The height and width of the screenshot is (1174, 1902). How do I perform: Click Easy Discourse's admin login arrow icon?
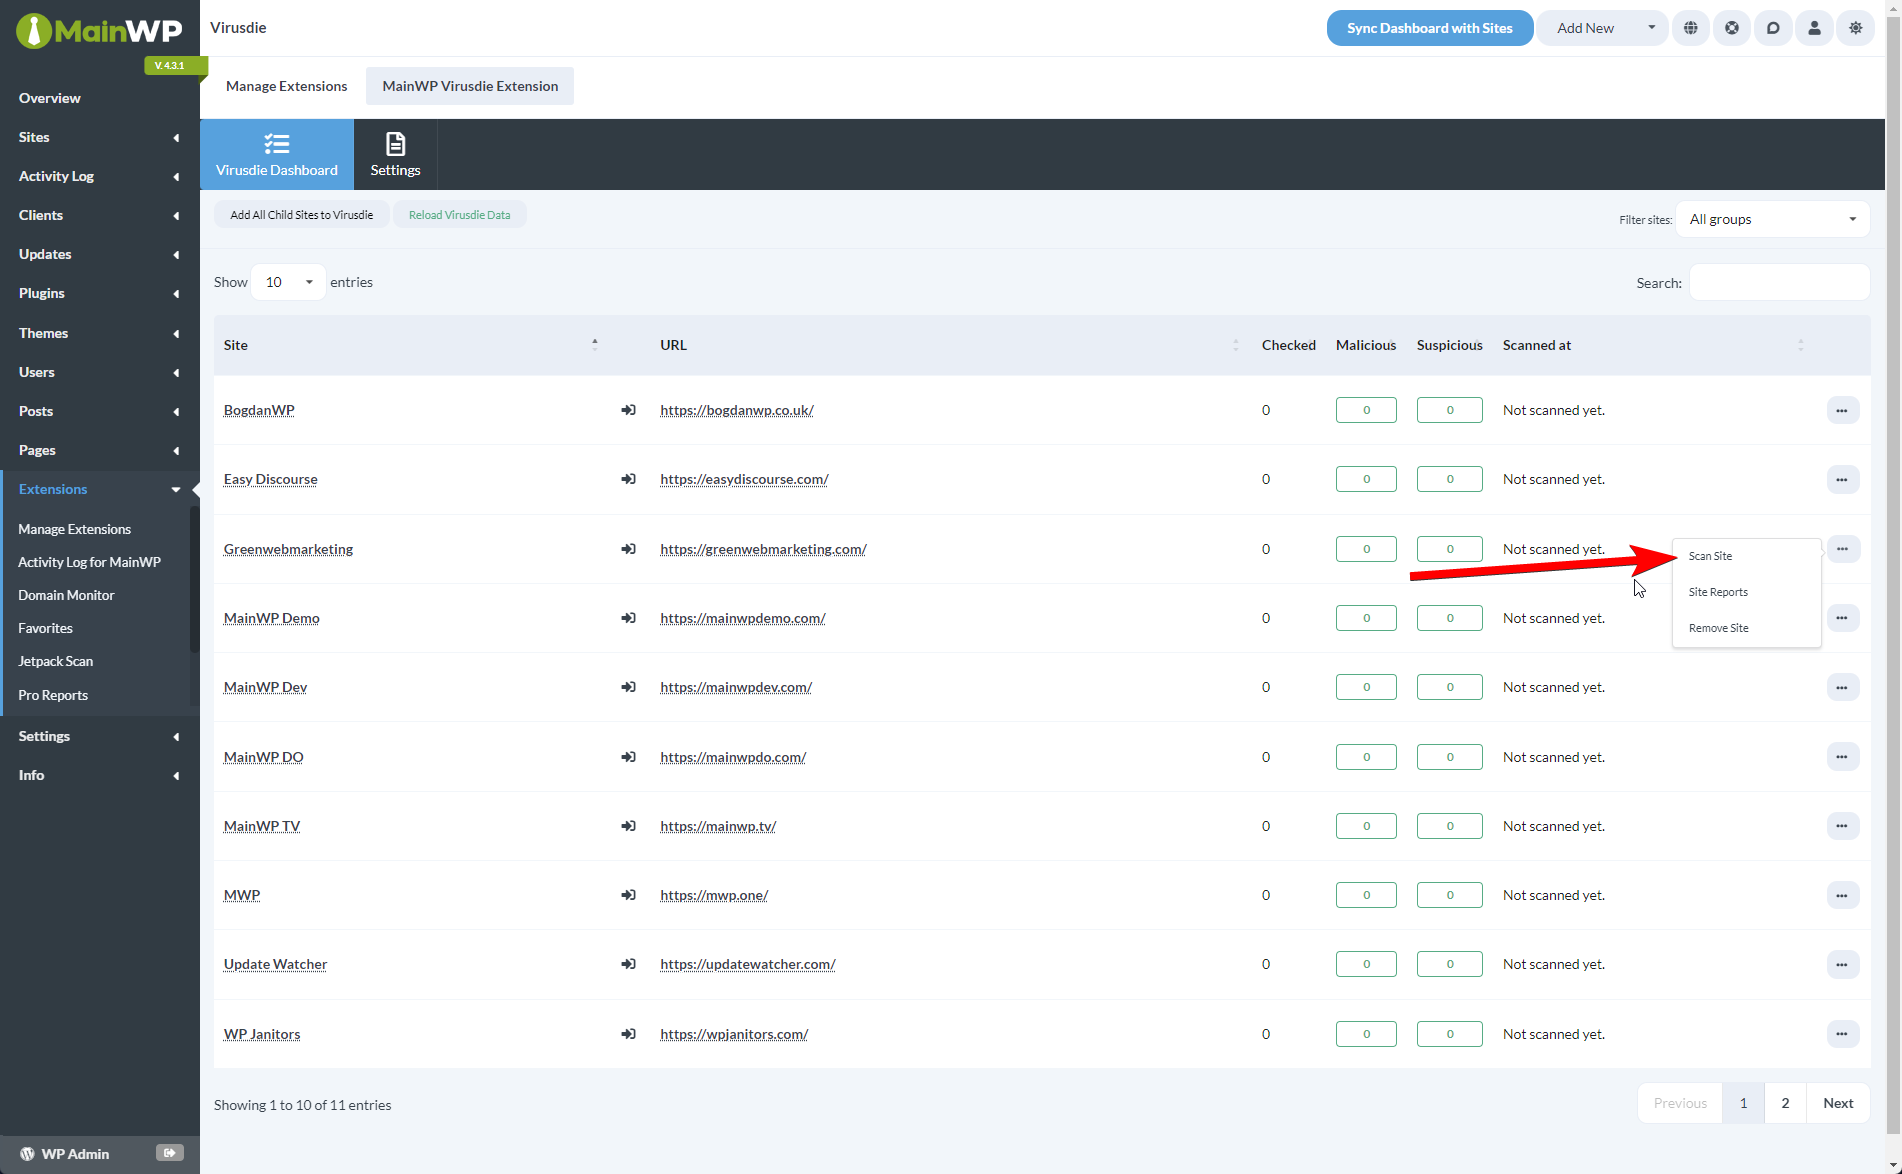coord(628,479)
